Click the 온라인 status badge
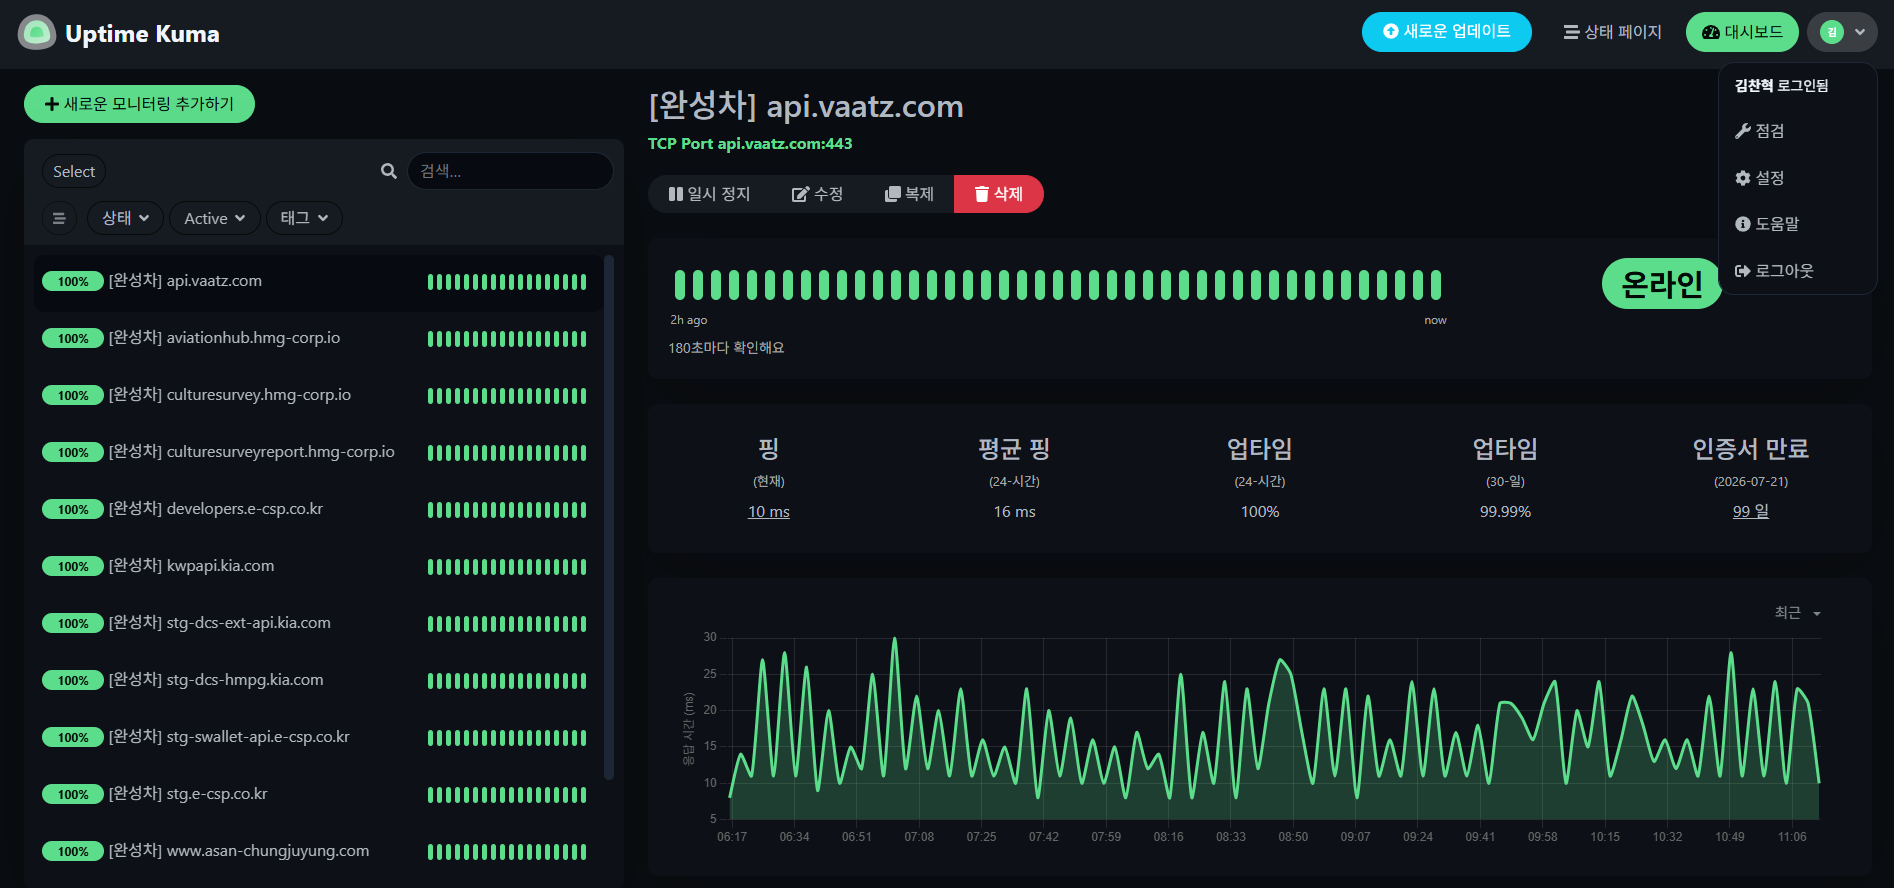 click(1662, 284)
